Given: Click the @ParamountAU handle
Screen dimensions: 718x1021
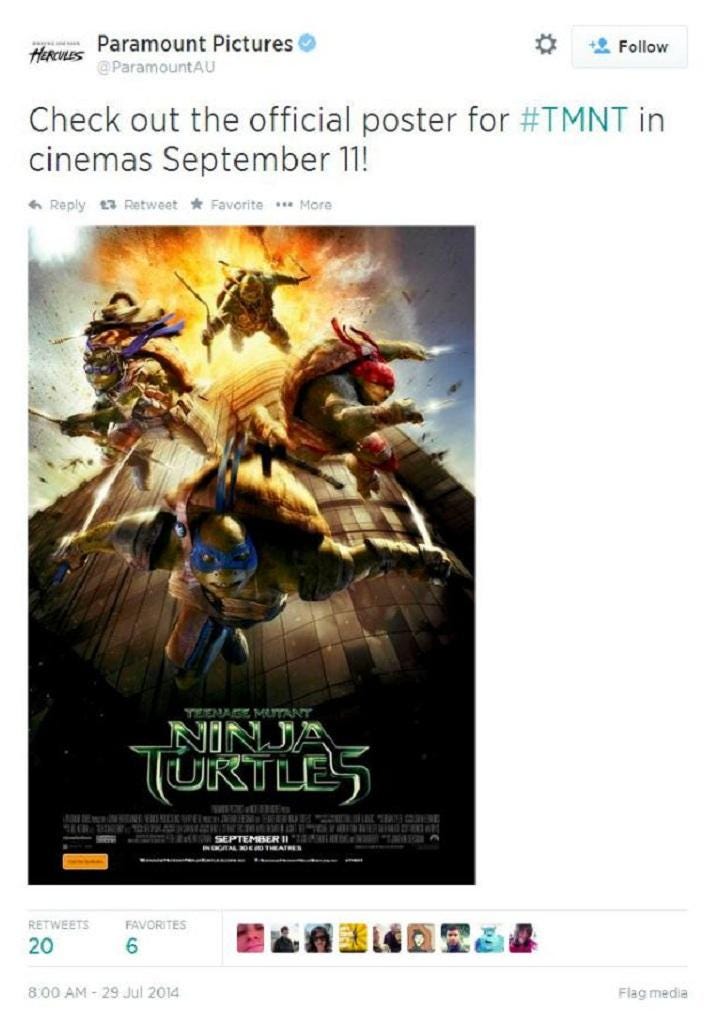Looking at the screenshot, I should [x=156, y=67].
